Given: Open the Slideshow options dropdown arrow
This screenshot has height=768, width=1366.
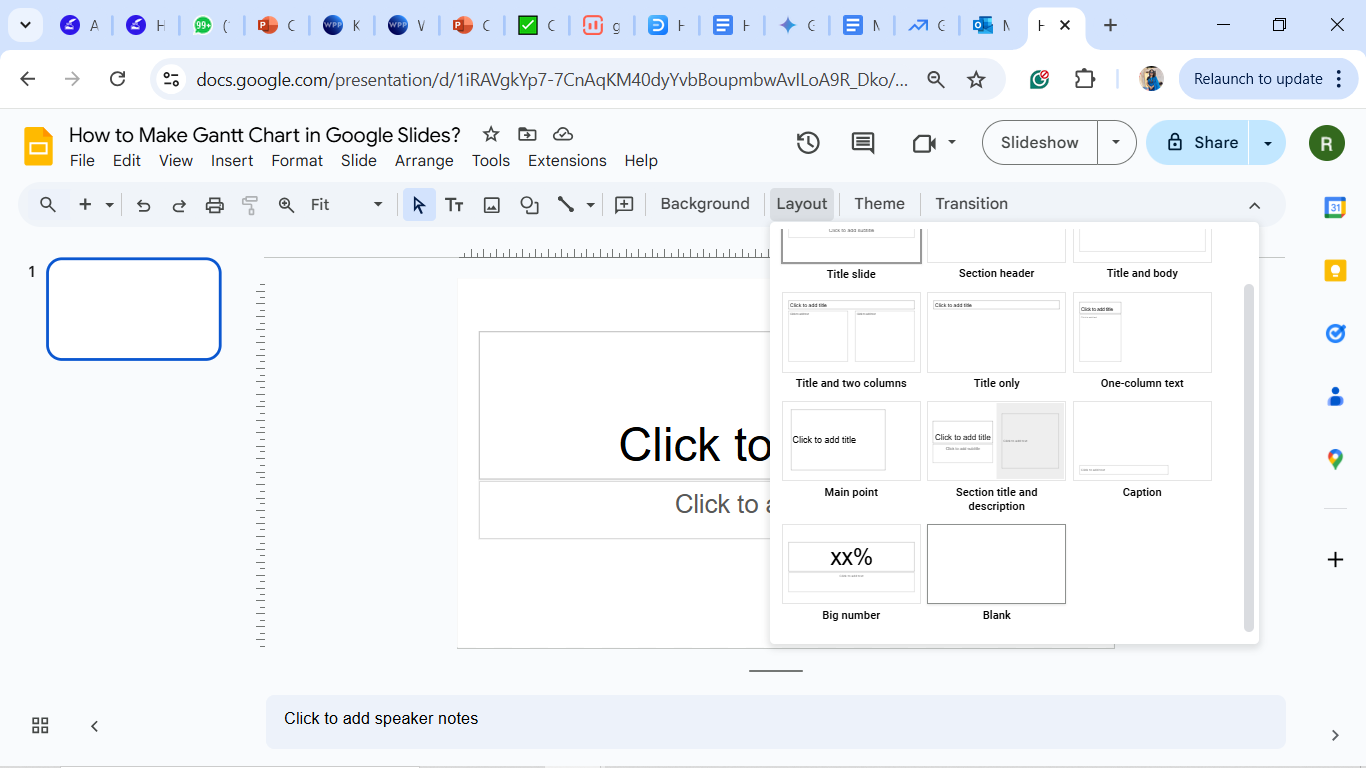Looking at the screenshot, I should pyautogui.click(x=1117, y=143).
